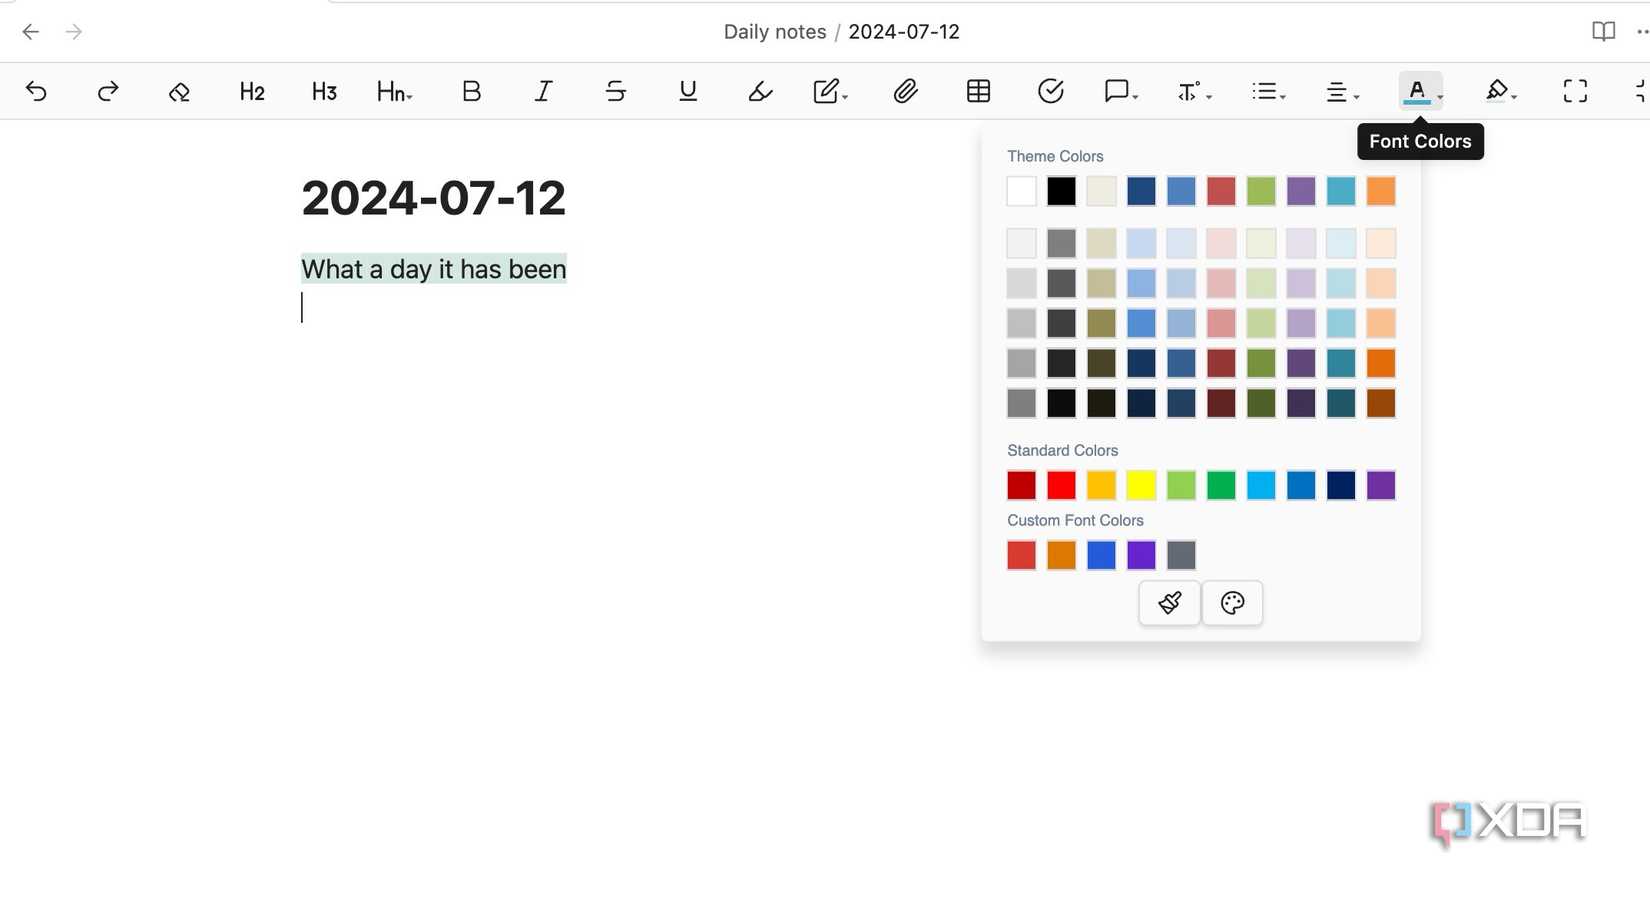Click the 2024-07-12 note heading
Screen dimensions: 1650x913
pyautogui.click(x=433, y=198)
